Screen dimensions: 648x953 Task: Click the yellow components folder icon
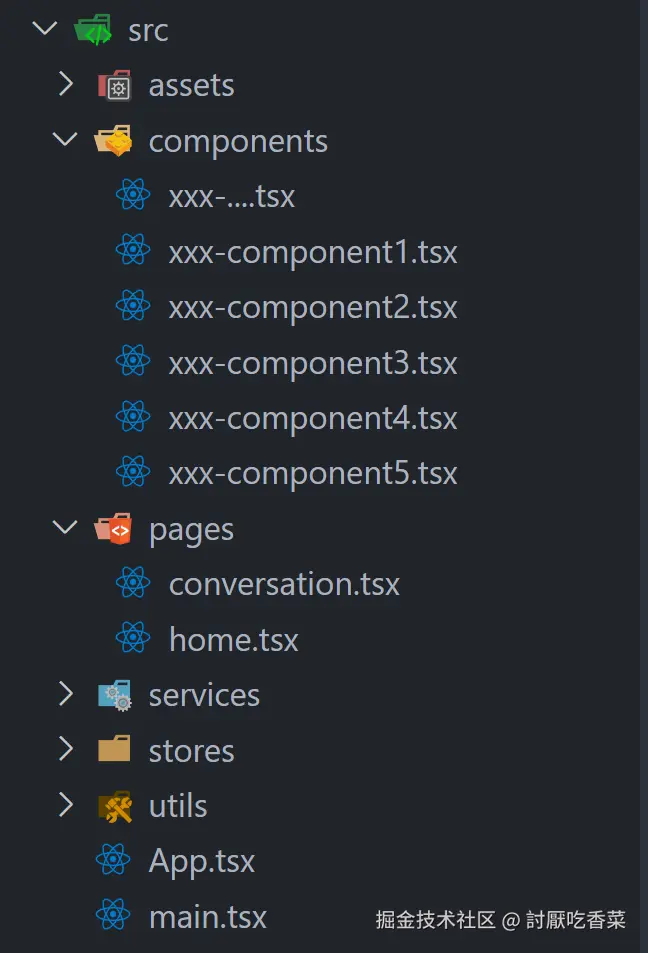pos(113,141)
